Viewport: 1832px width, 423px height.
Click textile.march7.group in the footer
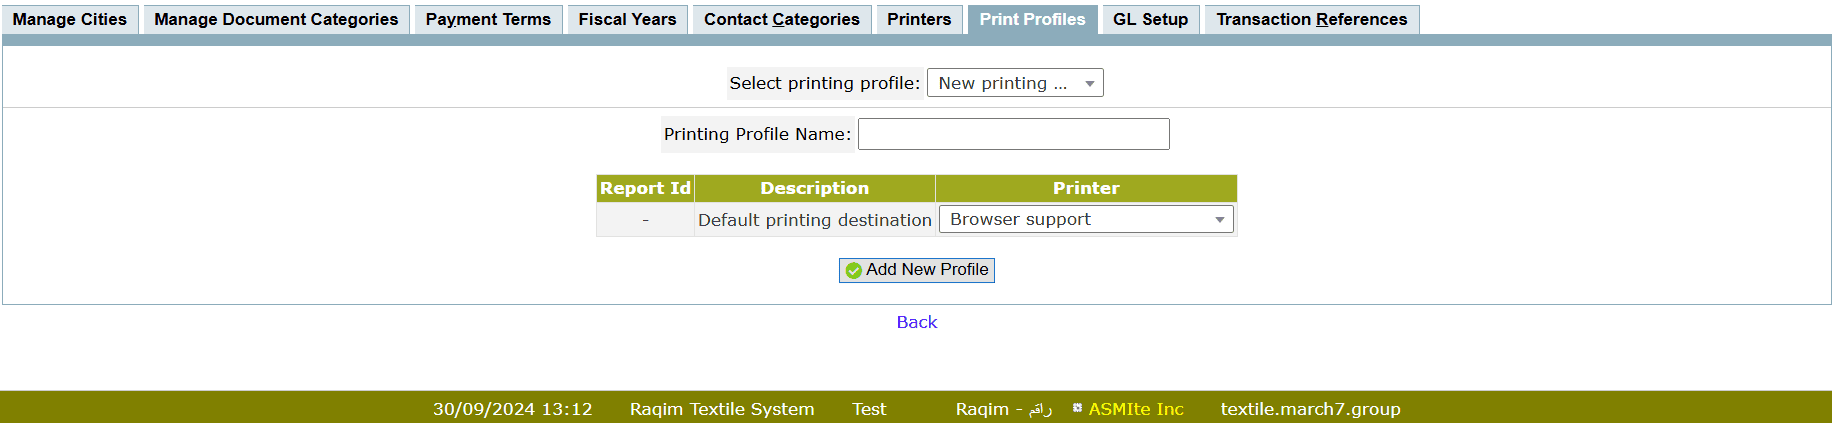[1310, 409]
